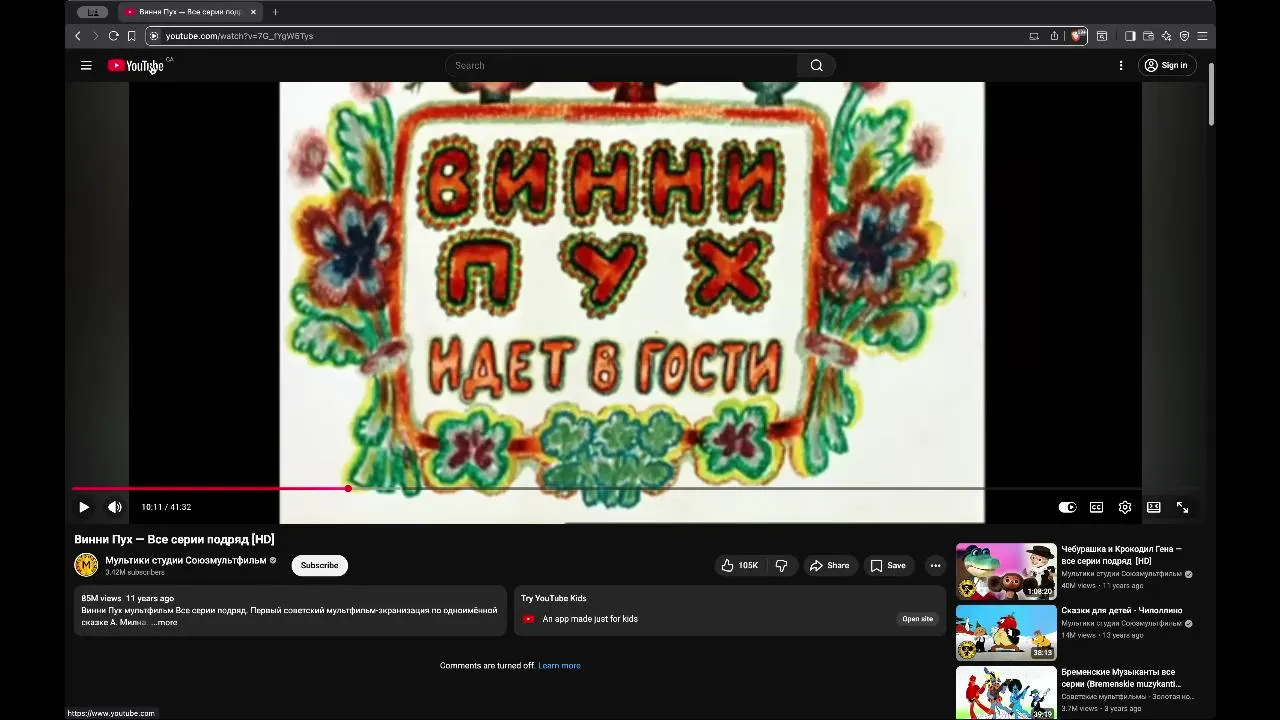
Task: Click the YouTube Kids icon
Action: pyautogui.click(x=529, y=619)
